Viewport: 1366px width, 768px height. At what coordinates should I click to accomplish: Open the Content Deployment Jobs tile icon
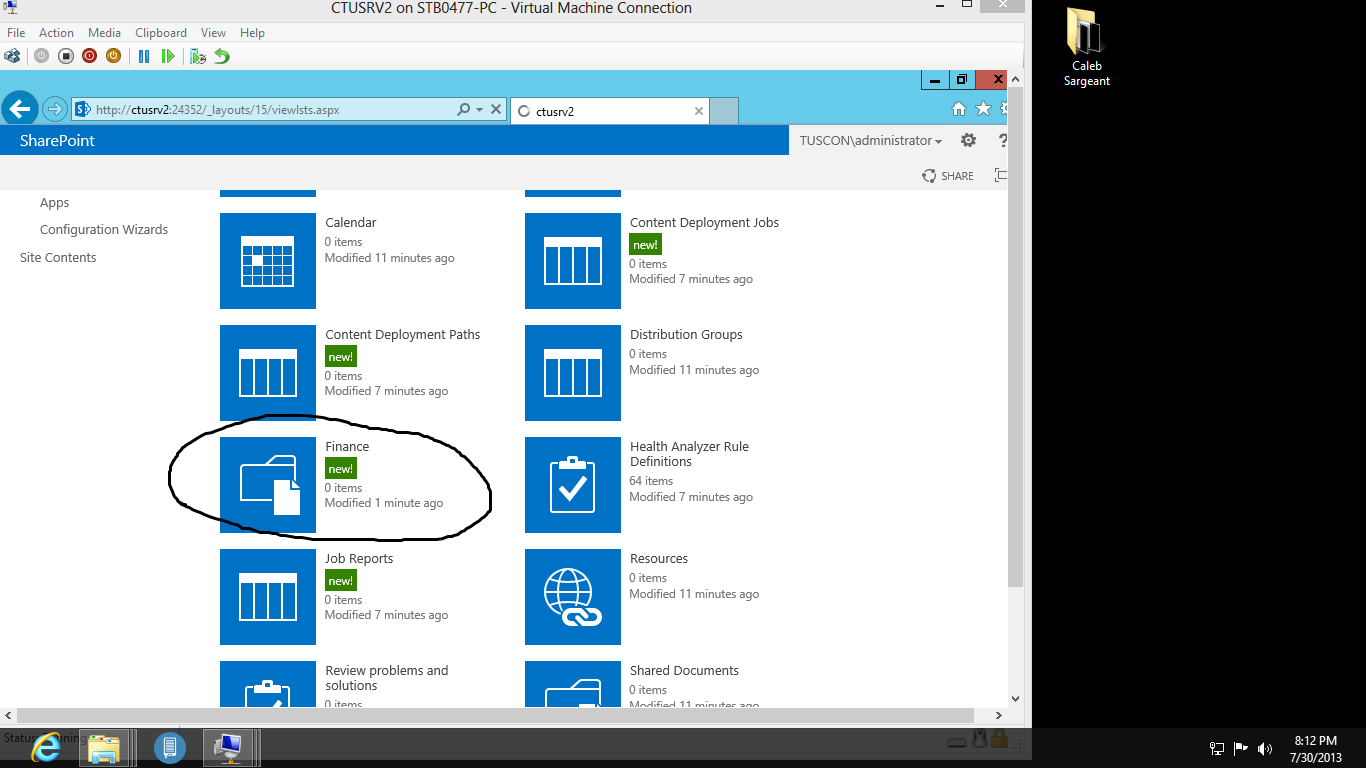click(573, 261)
